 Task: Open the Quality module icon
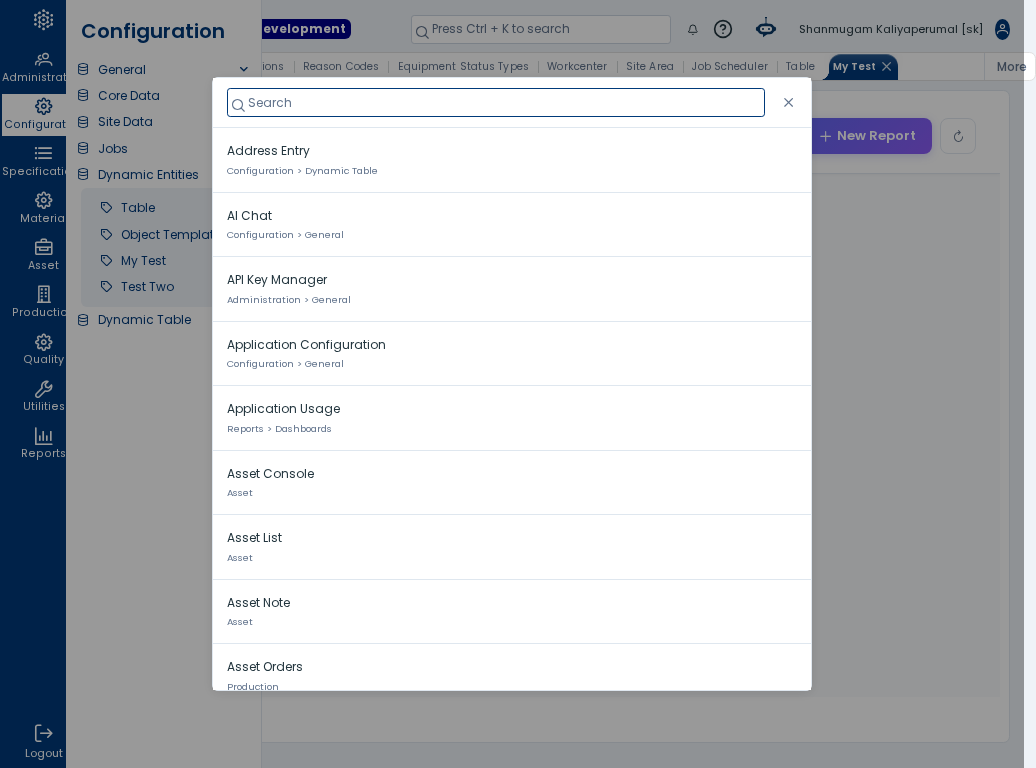(x=44, y=342)
